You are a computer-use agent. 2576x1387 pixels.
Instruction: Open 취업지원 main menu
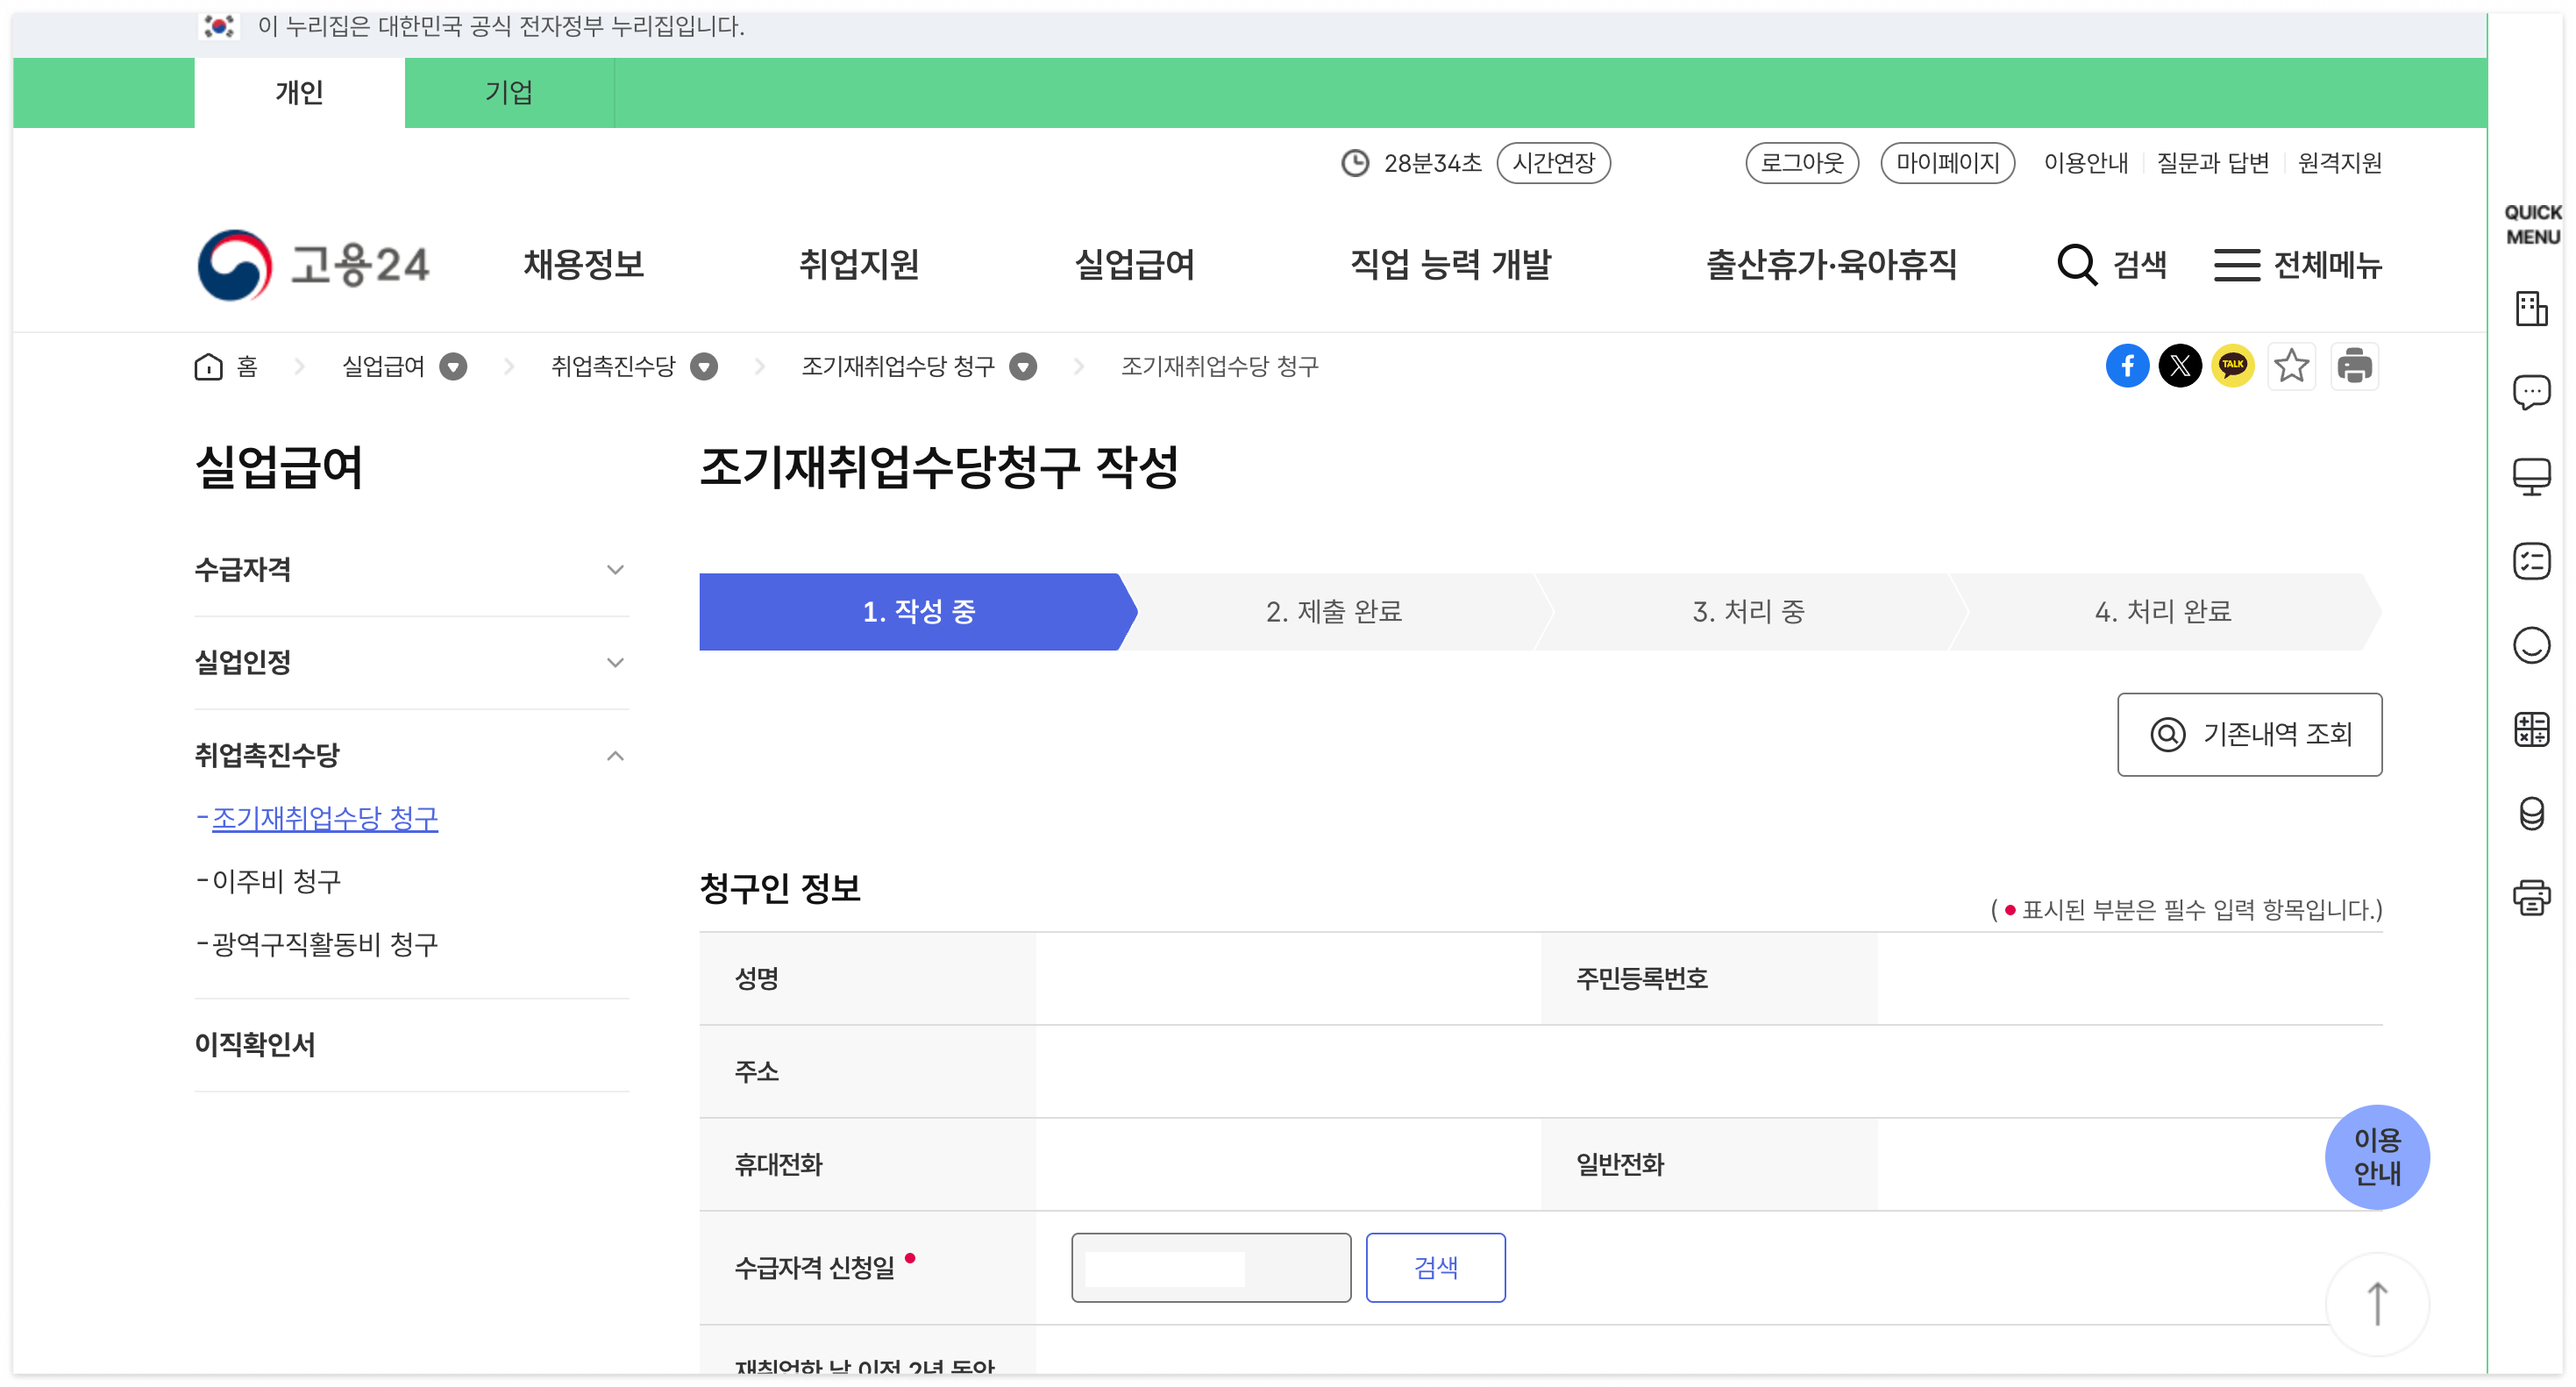pyautogui.click(x=858, y=265)
